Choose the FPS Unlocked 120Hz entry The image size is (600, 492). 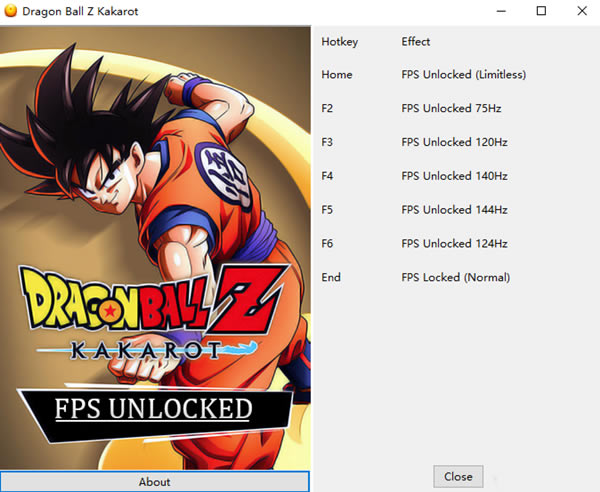(x=454, y=142)
